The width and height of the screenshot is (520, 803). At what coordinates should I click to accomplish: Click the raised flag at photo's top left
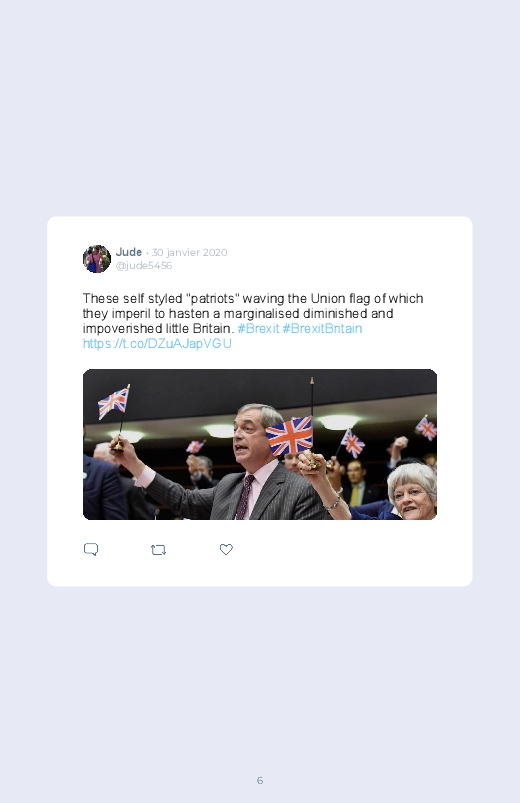point(114,402)
